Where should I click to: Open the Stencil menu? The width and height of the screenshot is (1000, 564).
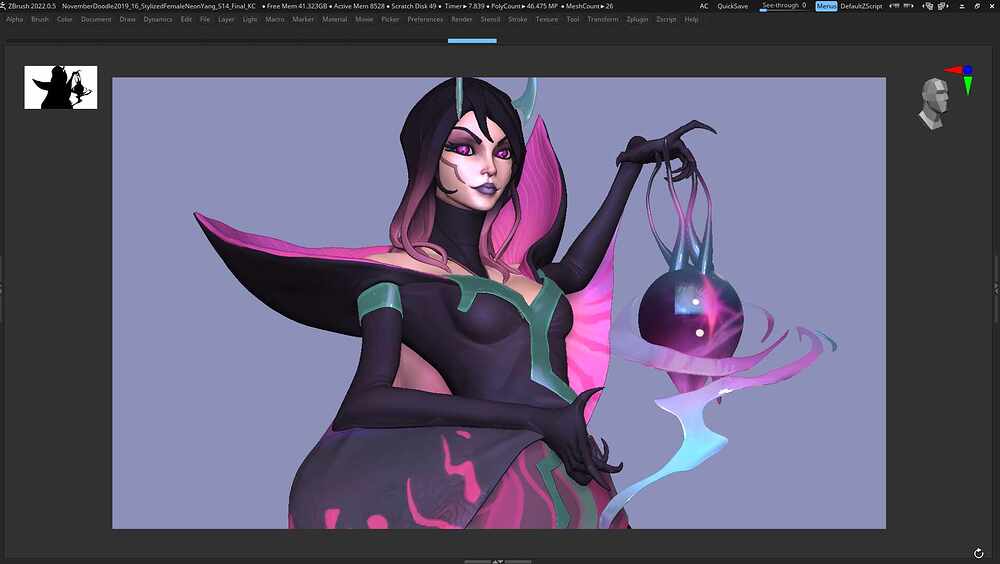pos(490,19)
